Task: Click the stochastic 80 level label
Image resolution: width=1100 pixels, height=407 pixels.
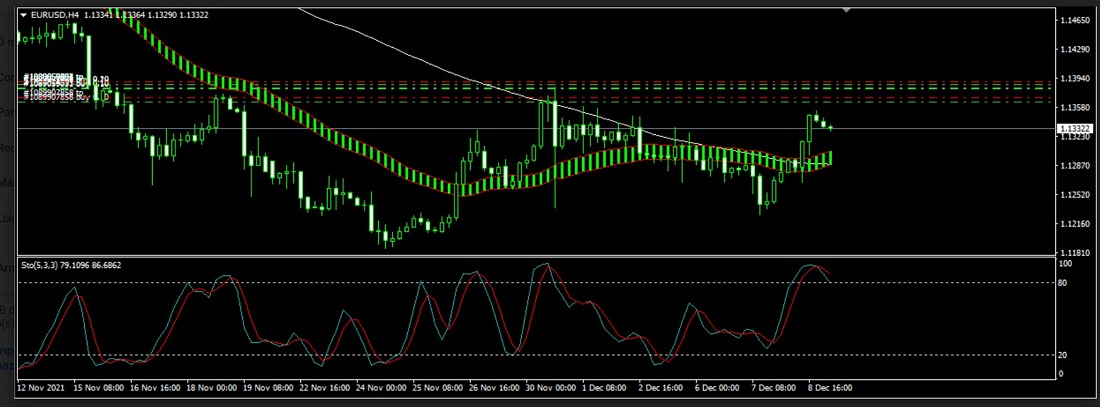Action: (1065, 283)
